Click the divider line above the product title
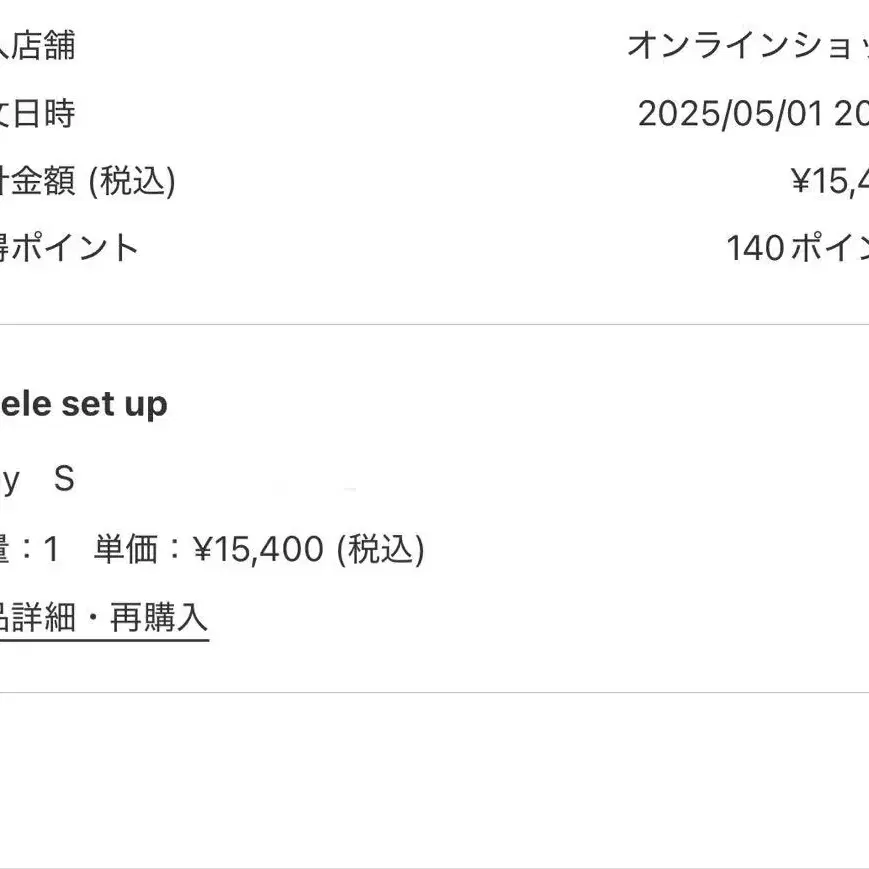 point(434,324)
